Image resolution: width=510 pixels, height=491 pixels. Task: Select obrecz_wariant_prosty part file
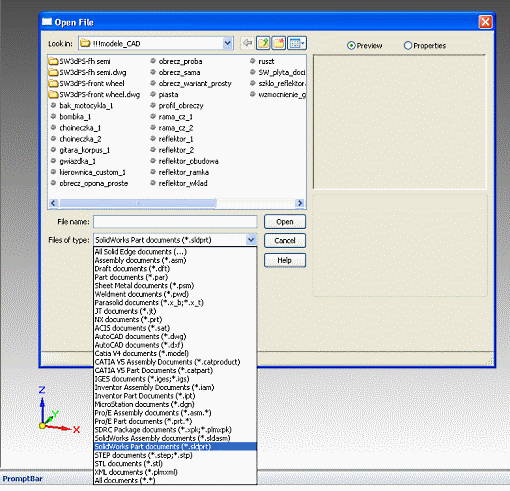point(190,83)
